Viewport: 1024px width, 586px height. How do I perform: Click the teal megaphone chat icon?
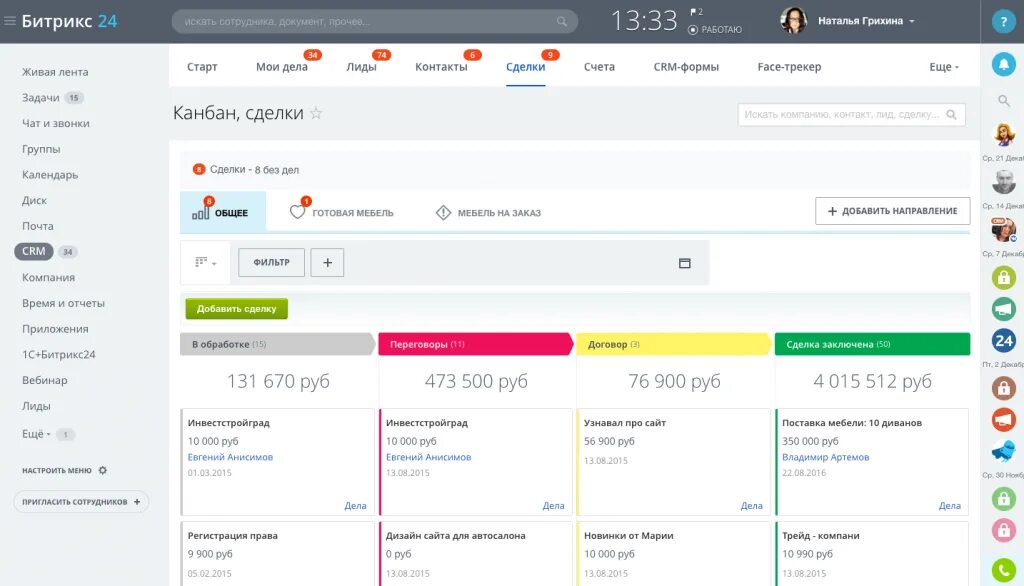click(1004, 308)
